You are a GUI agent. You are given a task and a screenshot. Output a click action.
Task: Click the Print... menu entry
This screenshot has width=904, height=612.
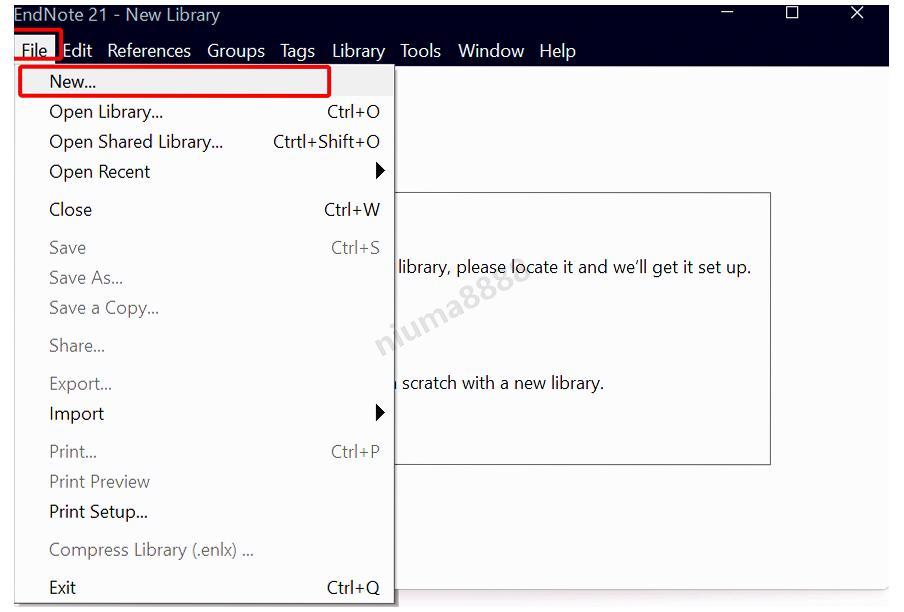205,451
